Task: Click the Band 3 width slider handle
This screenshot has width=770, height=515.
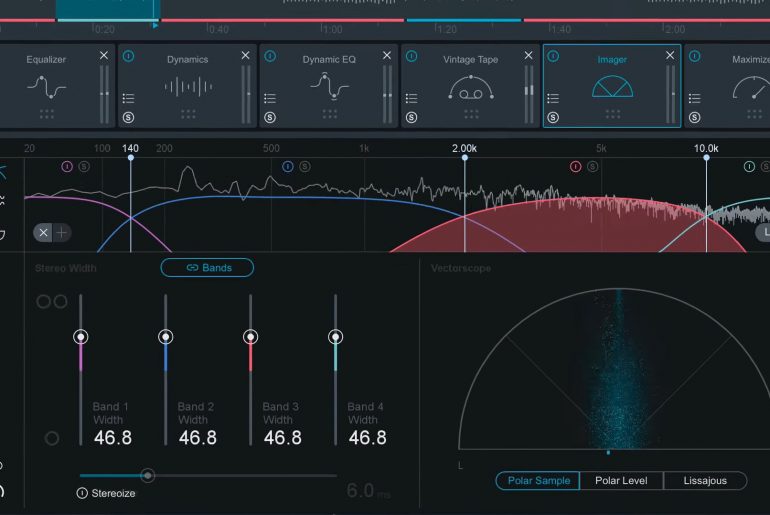Action: coord(250,337)
